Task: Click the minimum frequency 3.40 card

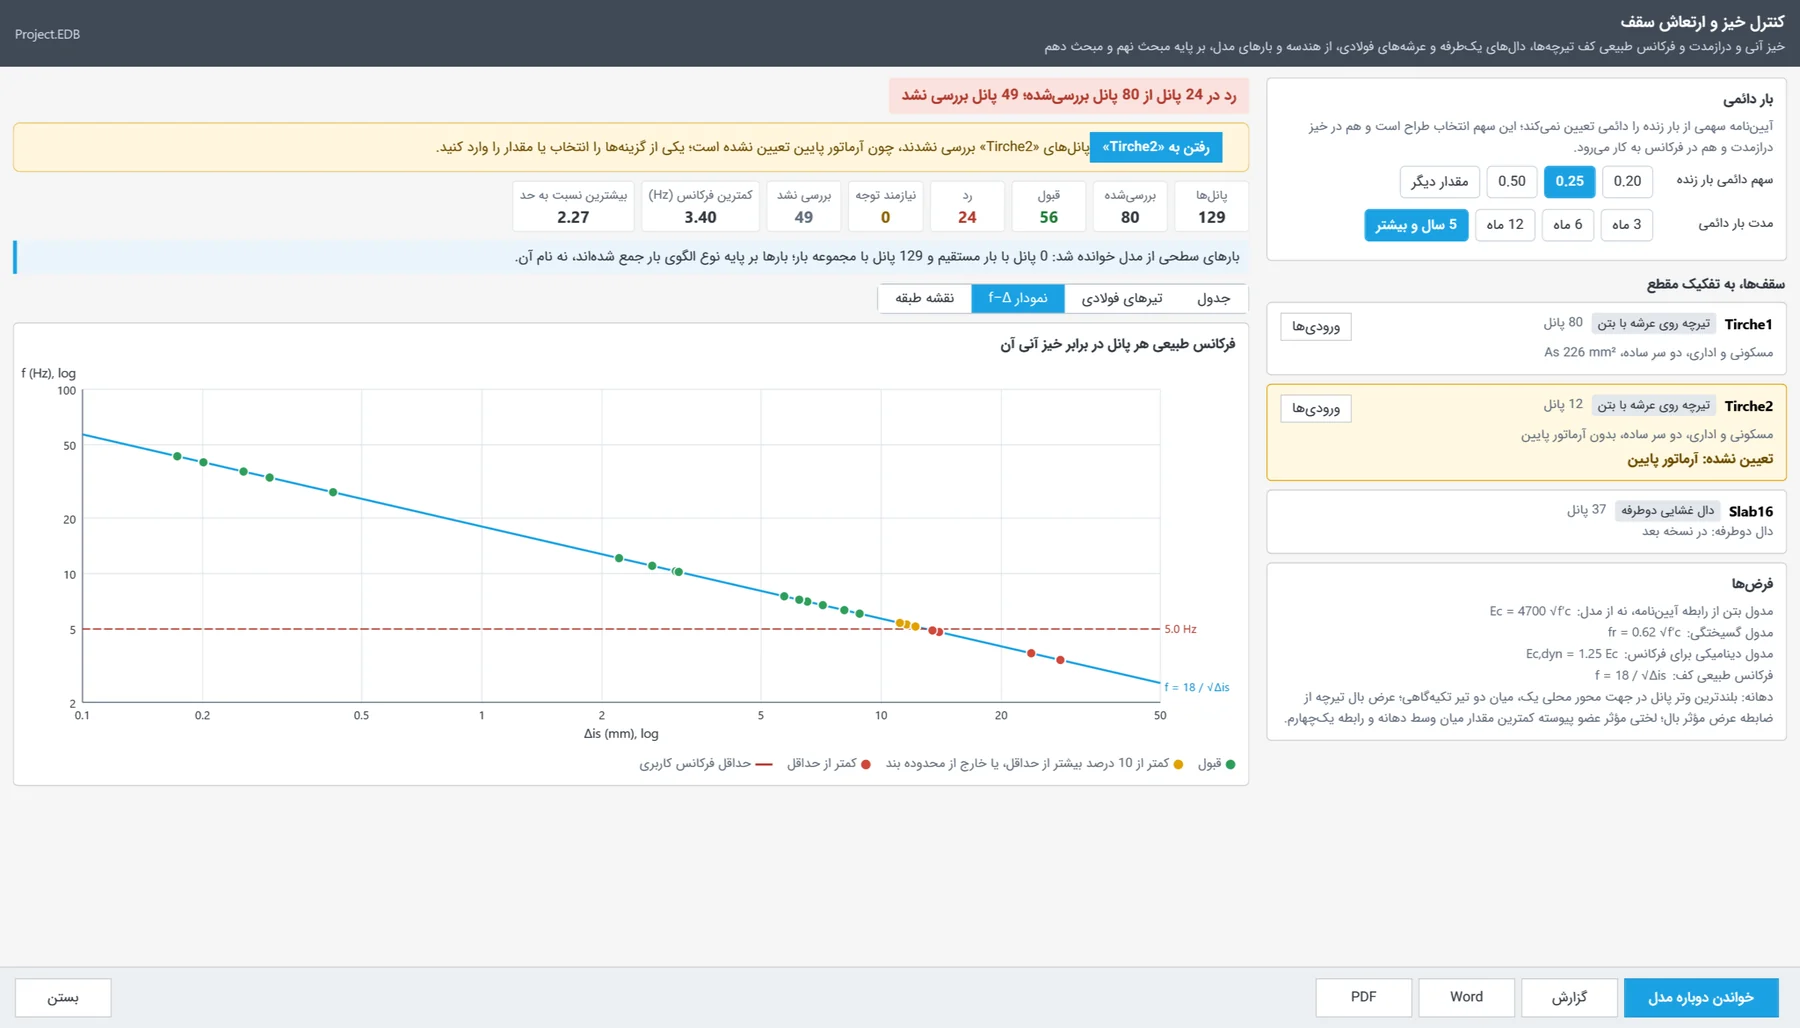Action: click(700, 206)
